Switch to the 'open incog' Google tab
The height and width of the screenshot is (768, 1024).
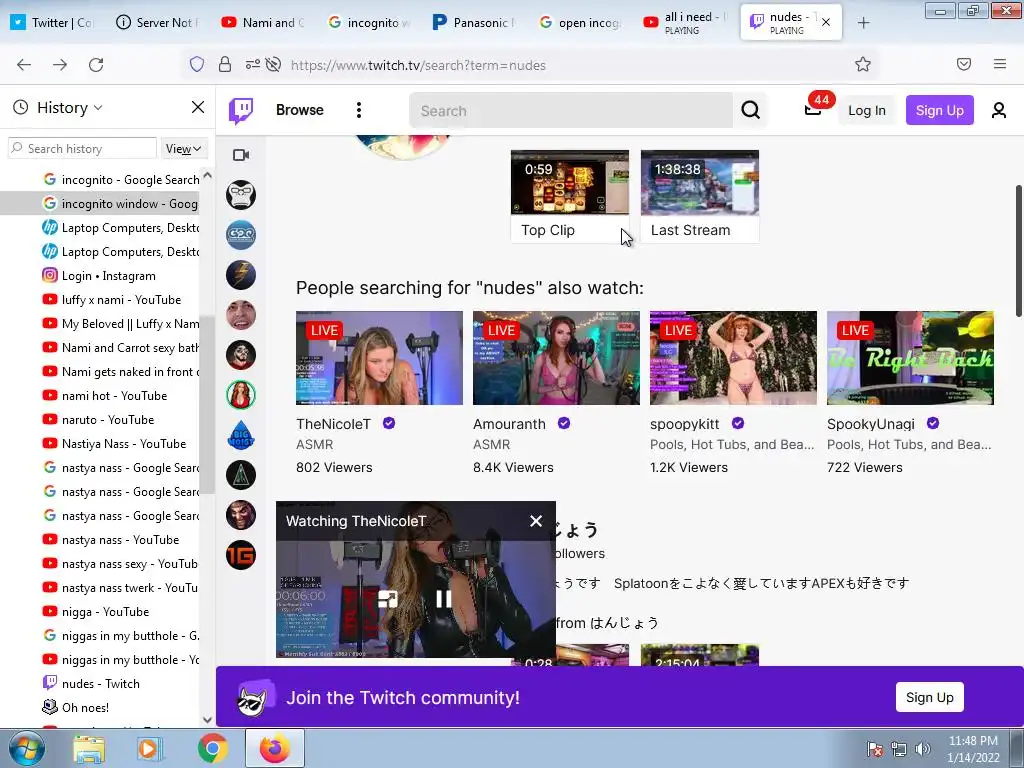[x=580, y=23]
